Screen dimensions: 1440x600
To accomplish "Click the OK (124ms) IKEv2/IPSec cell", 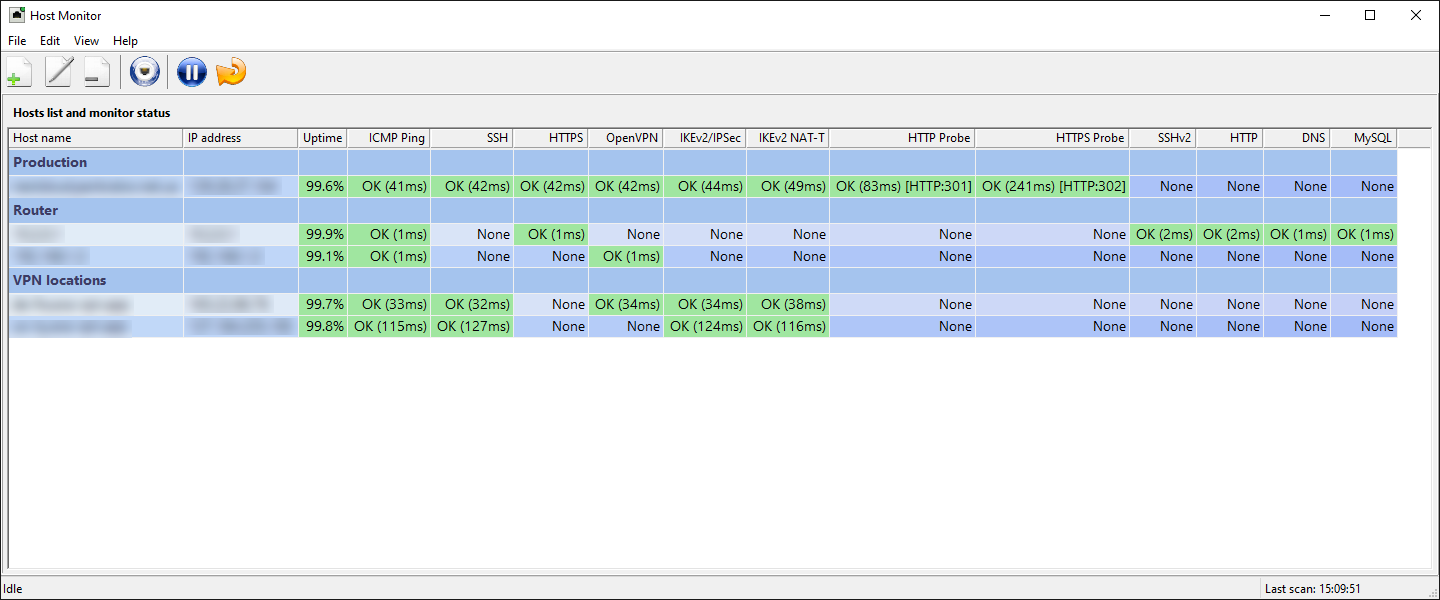I will [x=705, y=326].
